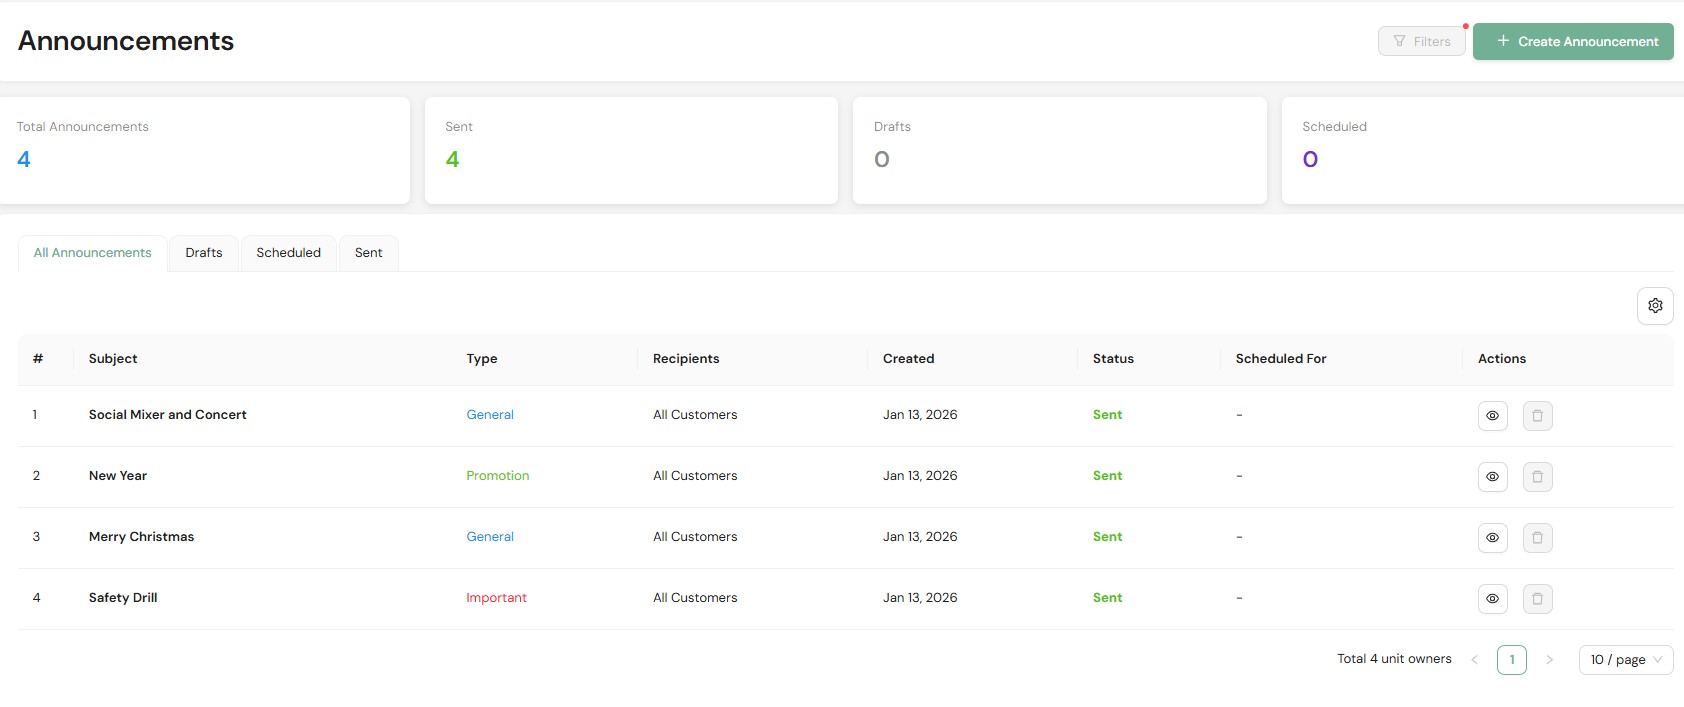This screenshot has height=707, width=1684.
Task: Switch to the Scheduled tab
Action: [x=288, y=253]
